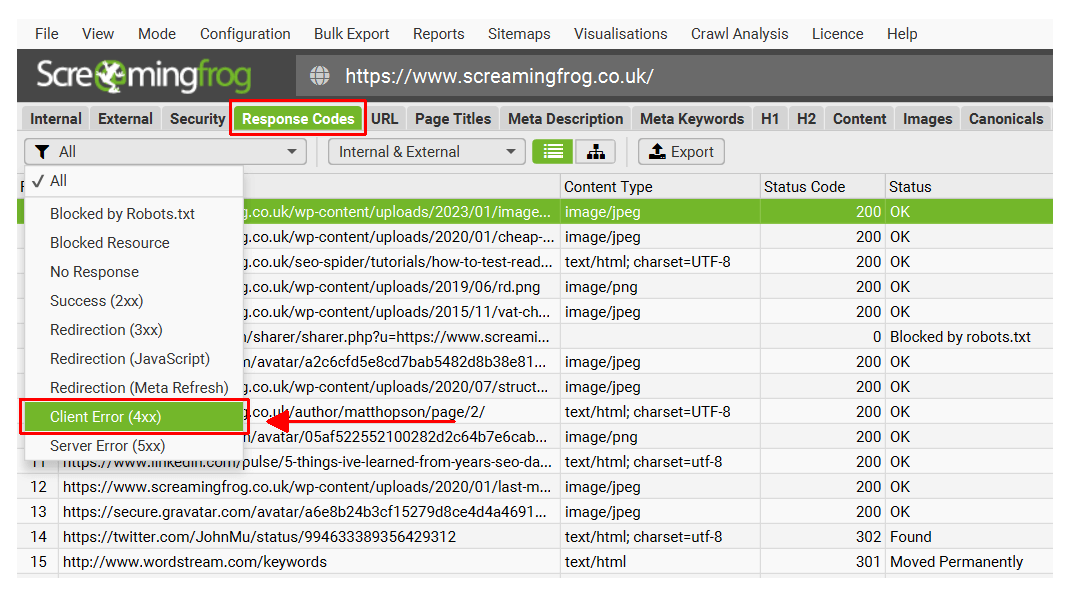Filter by No Response
The width and height of the screenshot is (1071, 594).
coord(134,272)
